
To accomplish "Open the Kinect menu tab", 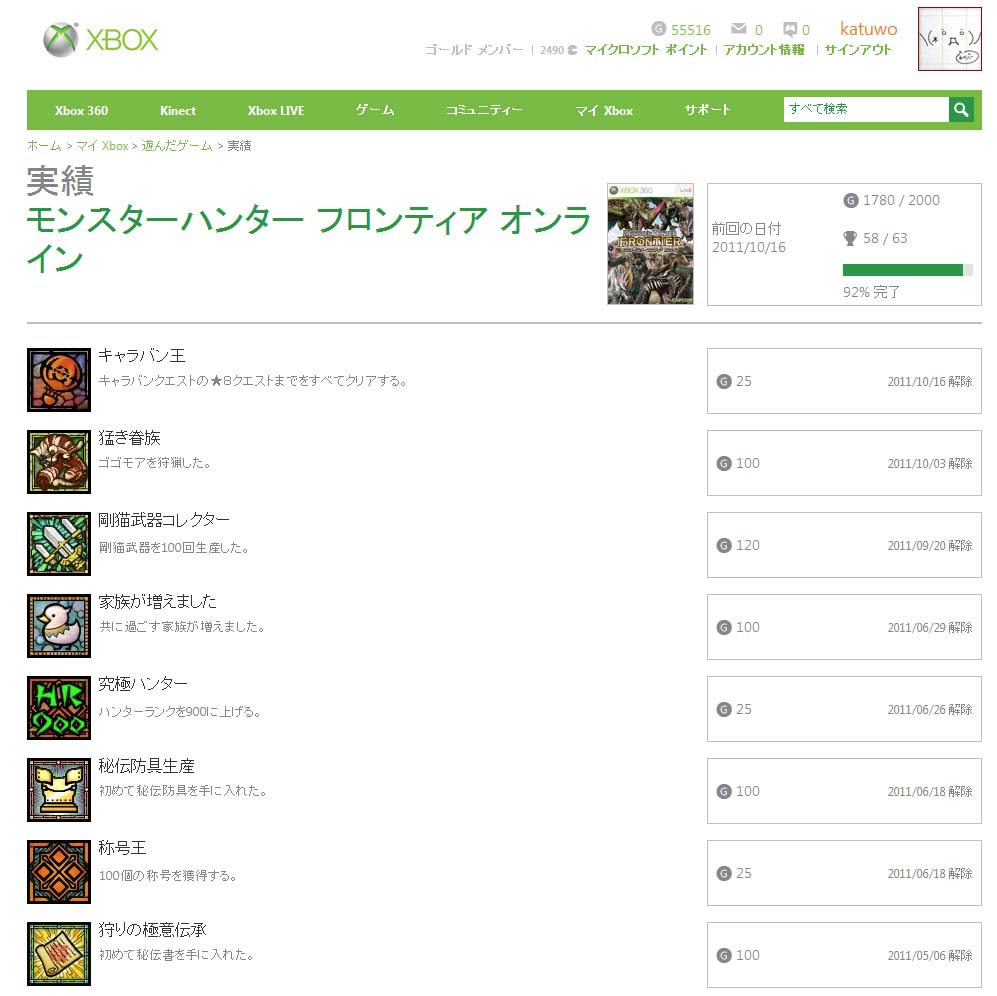I will click(x=178, y=111).
